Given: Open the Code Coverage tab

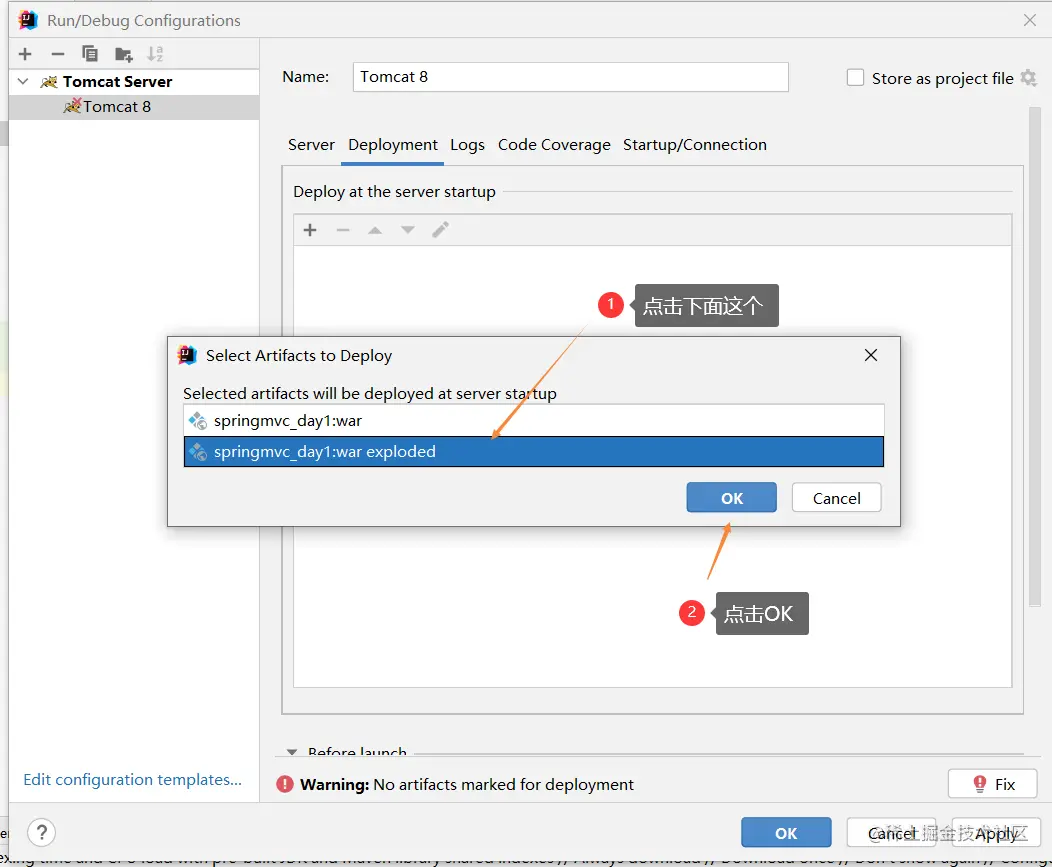Looking at the screenshot, I should tap(554, 145).
